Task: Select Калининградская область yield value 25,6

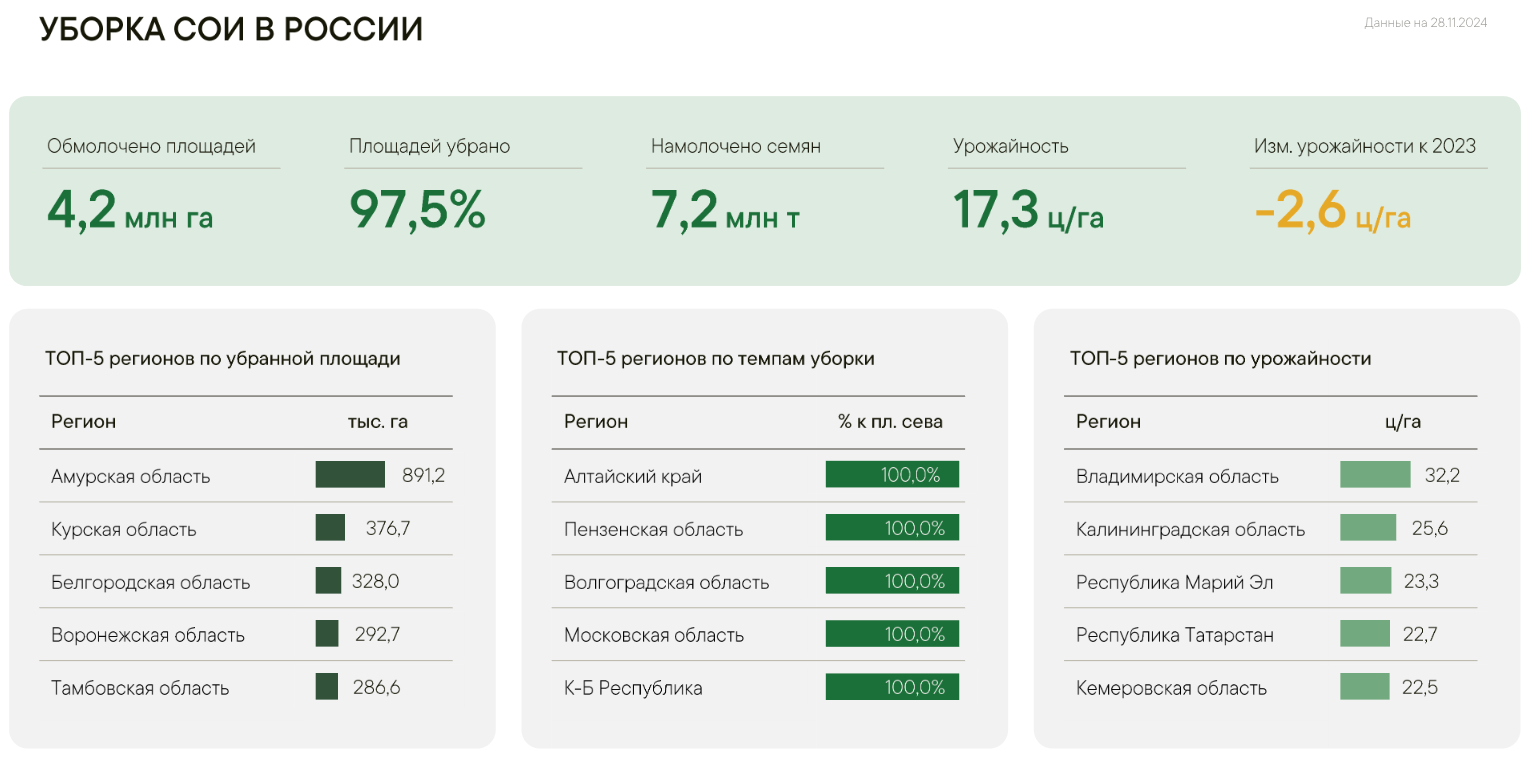Action: click(1430, 528)
